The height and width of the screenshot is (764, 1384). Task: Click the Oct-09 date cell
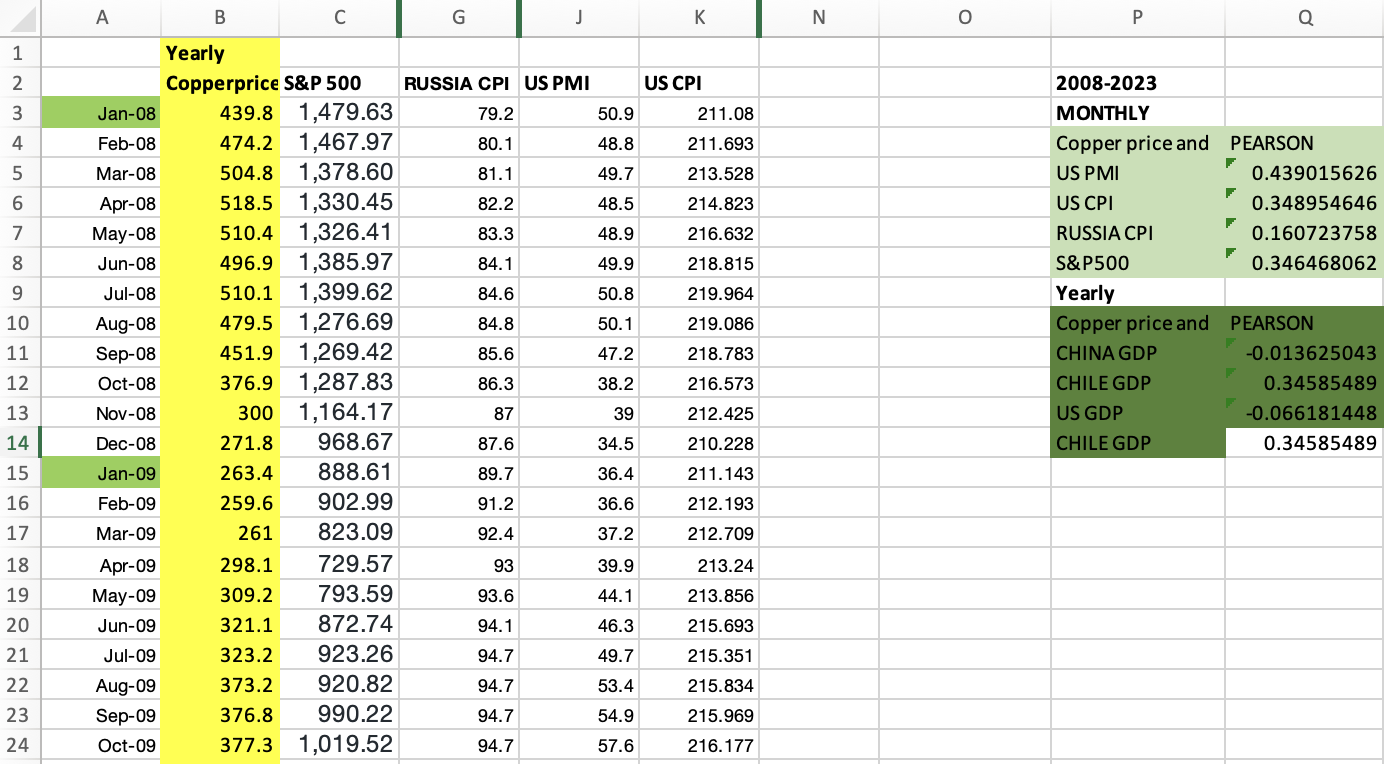click(x=101, y=745)
